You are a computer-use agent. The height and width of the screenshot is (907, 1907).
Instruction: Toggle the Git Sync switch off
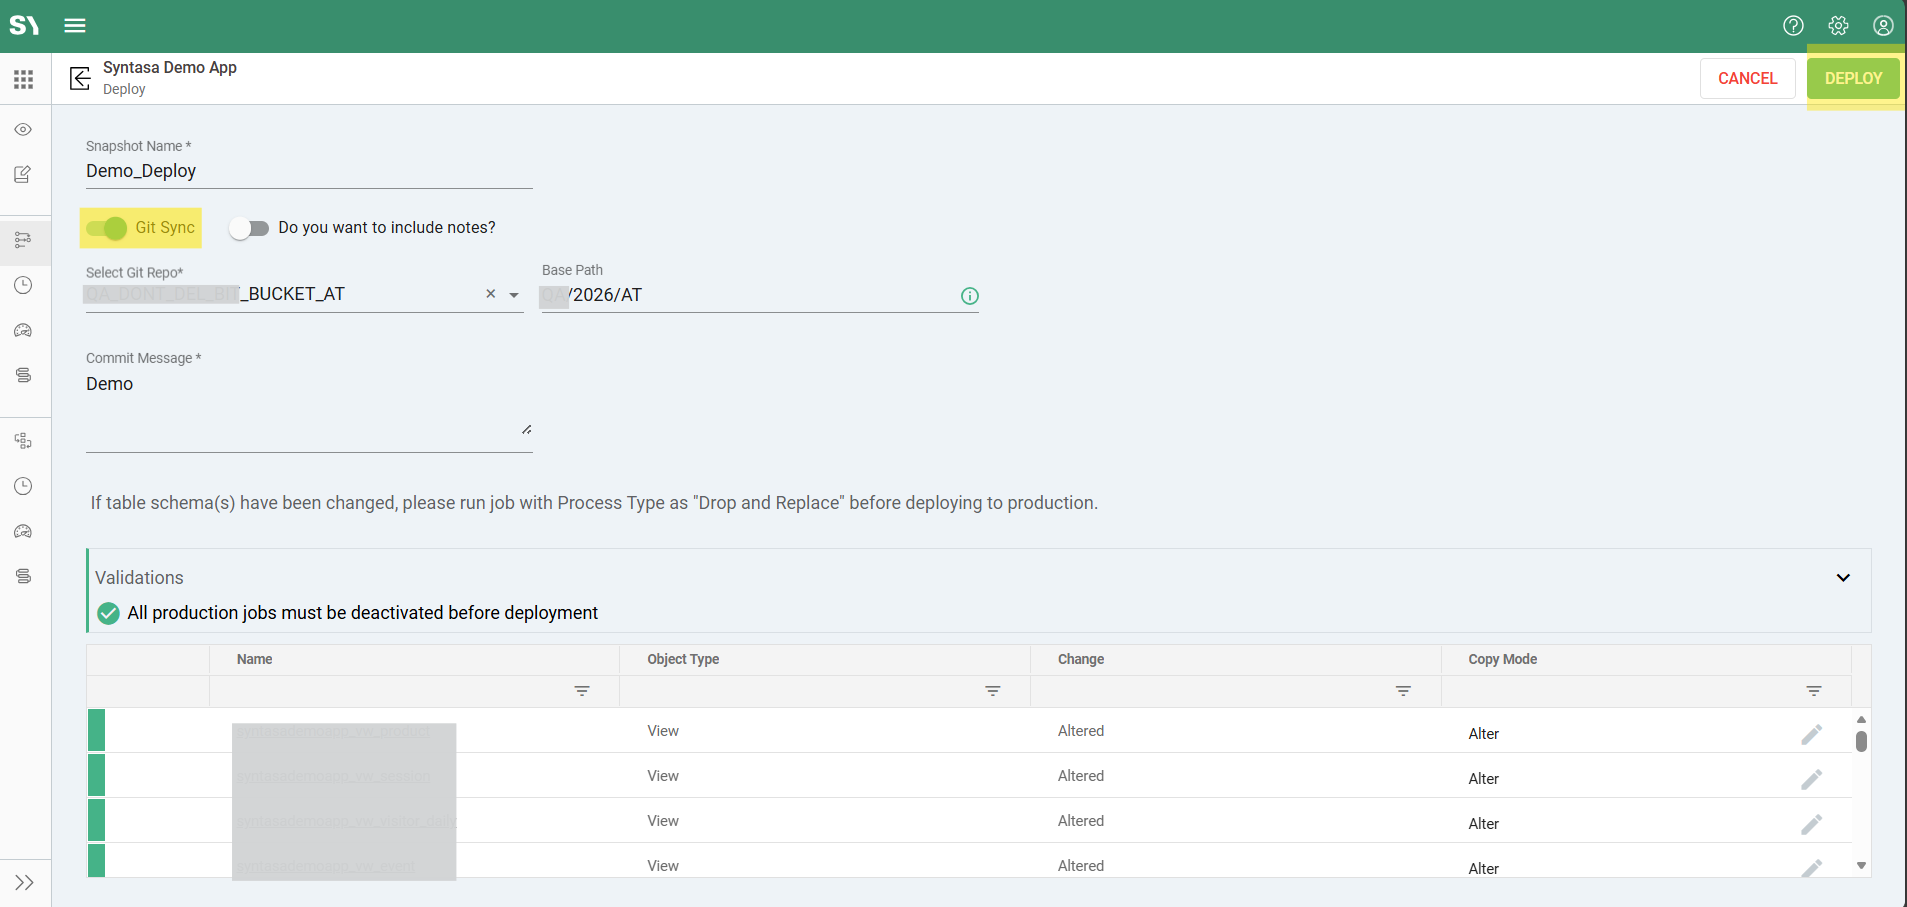(x=107, y=228)
